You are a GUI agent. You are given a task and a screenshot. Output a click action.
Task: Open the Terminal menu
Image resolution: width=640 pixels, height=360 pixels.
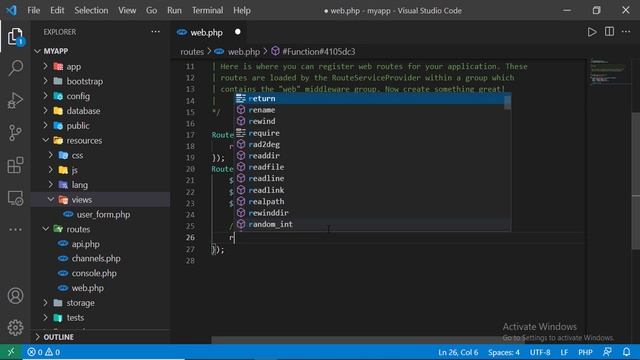pyautogui.click(x=207, y=10)
